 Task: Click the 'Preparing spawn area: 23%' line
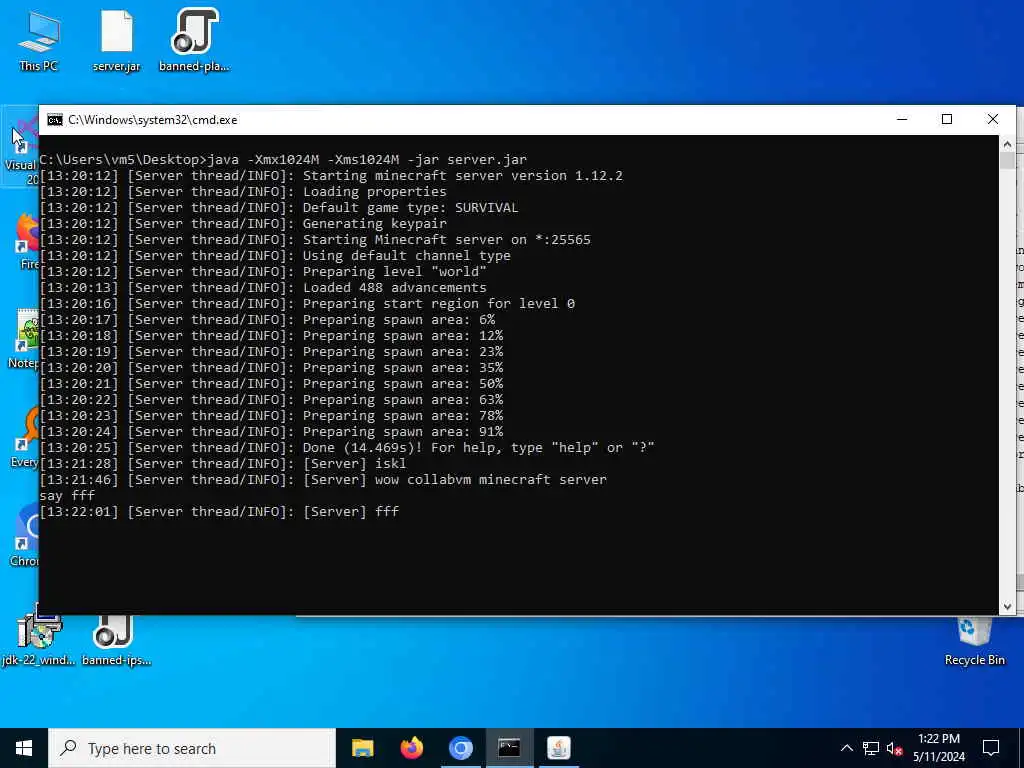271,351
